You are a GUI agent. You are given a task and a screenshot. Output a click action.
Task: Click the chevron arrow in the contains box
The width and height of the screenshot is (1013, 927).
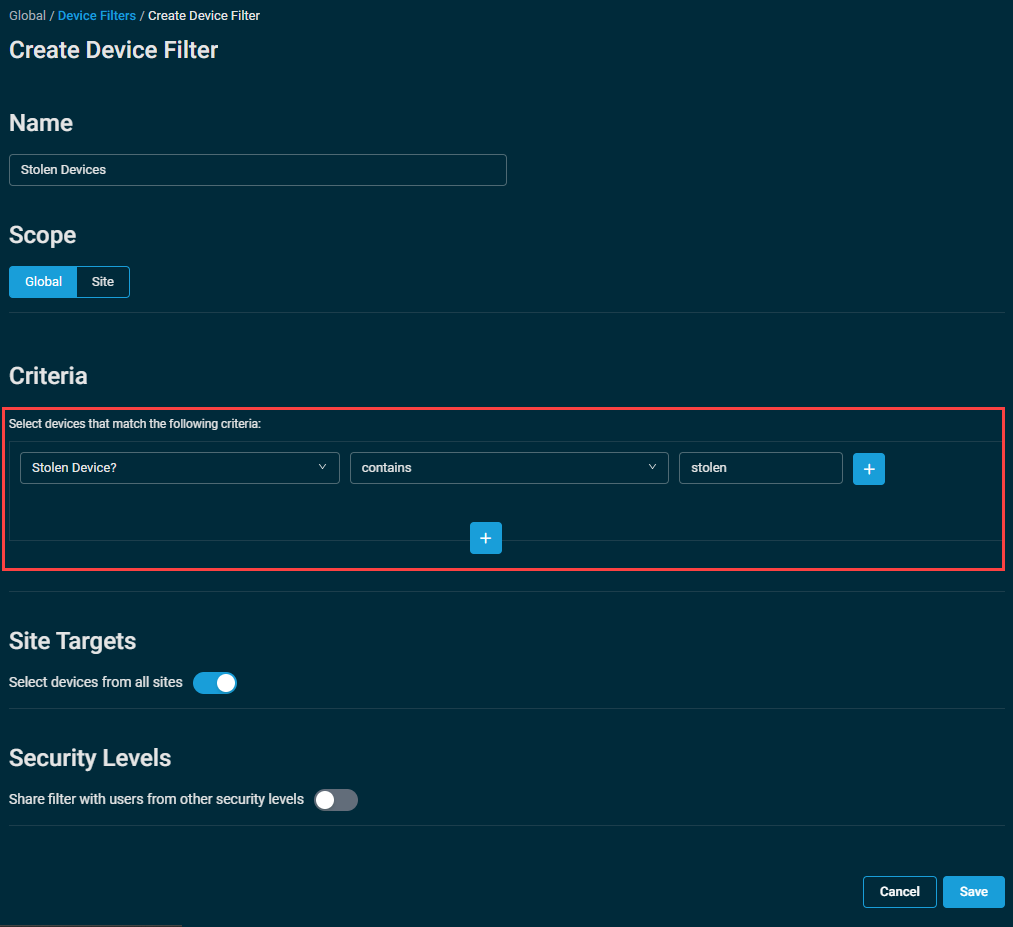point(652,467)
